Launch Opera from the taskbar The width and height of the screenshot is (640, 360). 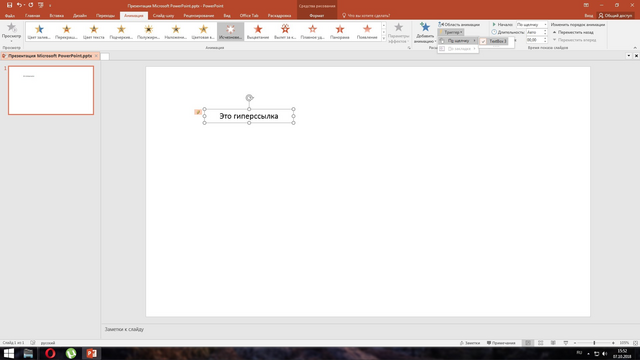tap(50, 353)
